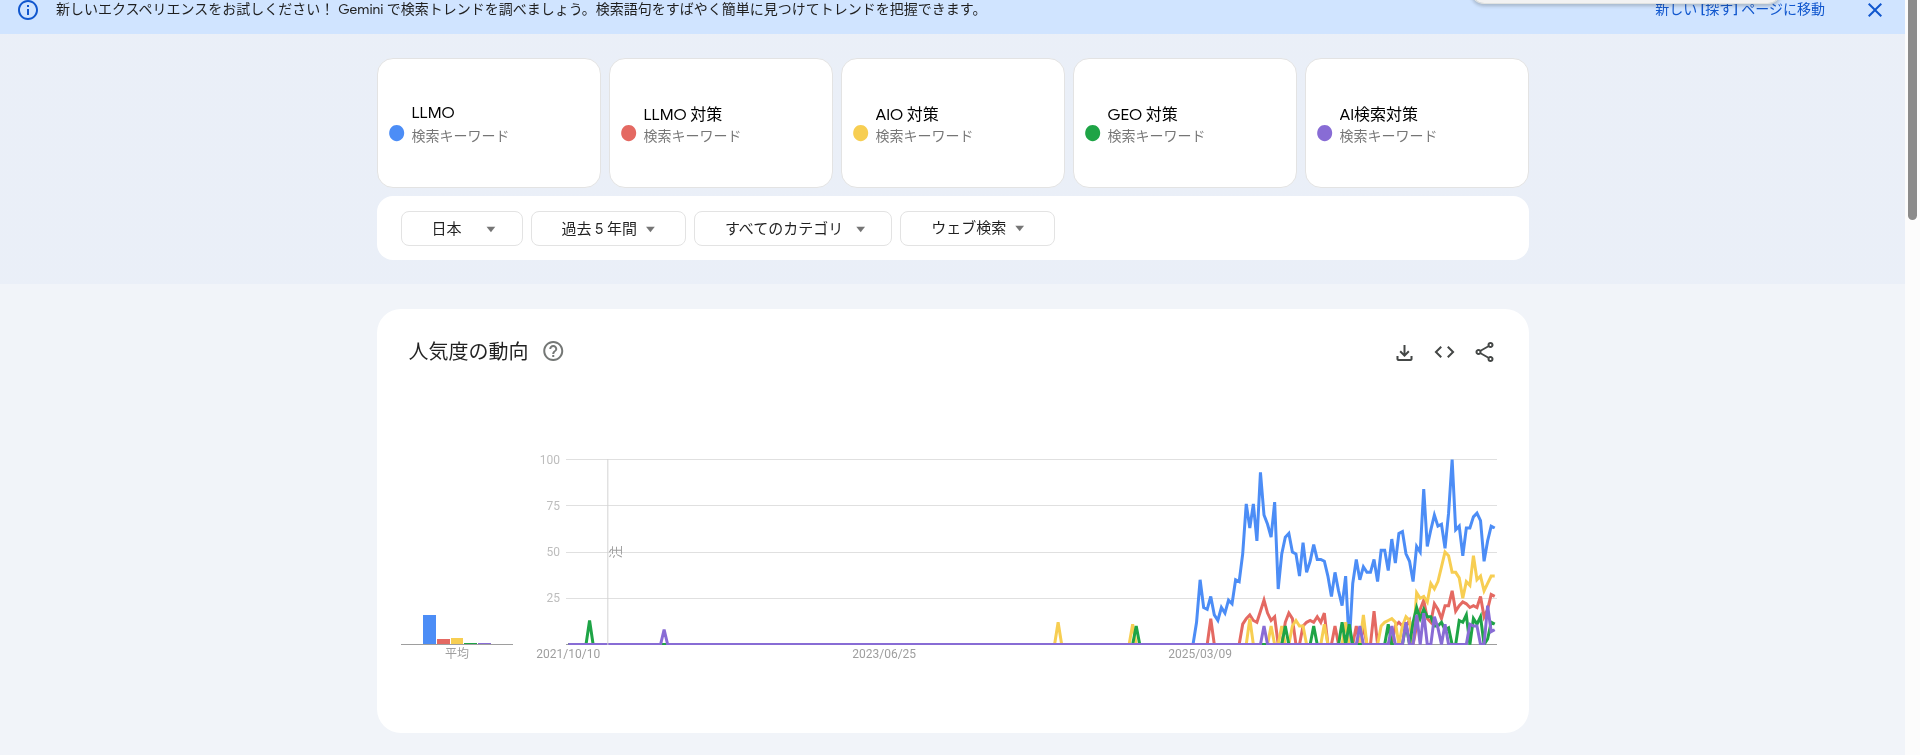Open embed code for the trend chart
This screenshot has width=1920, height=755.
click(1444, 352)
